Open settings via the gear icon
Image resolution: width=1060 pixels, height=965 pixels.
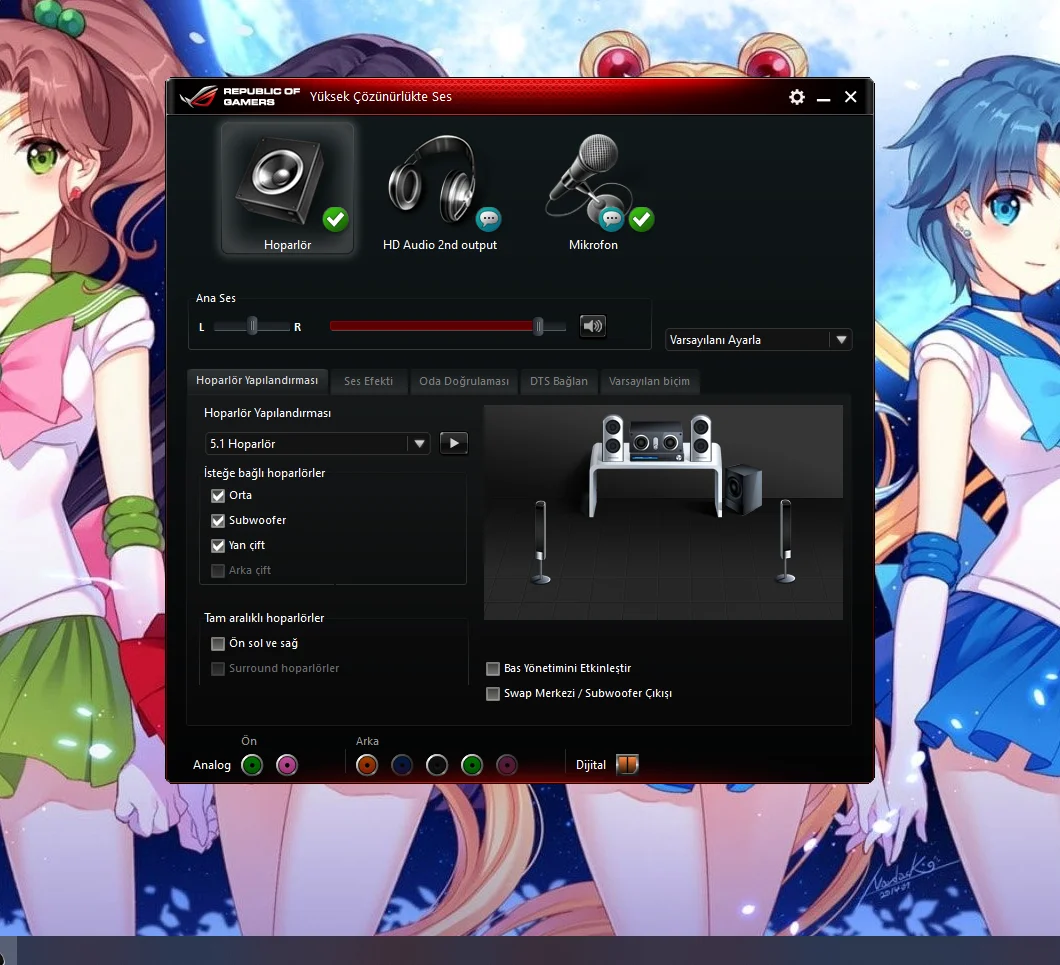[x=797, y=97]
